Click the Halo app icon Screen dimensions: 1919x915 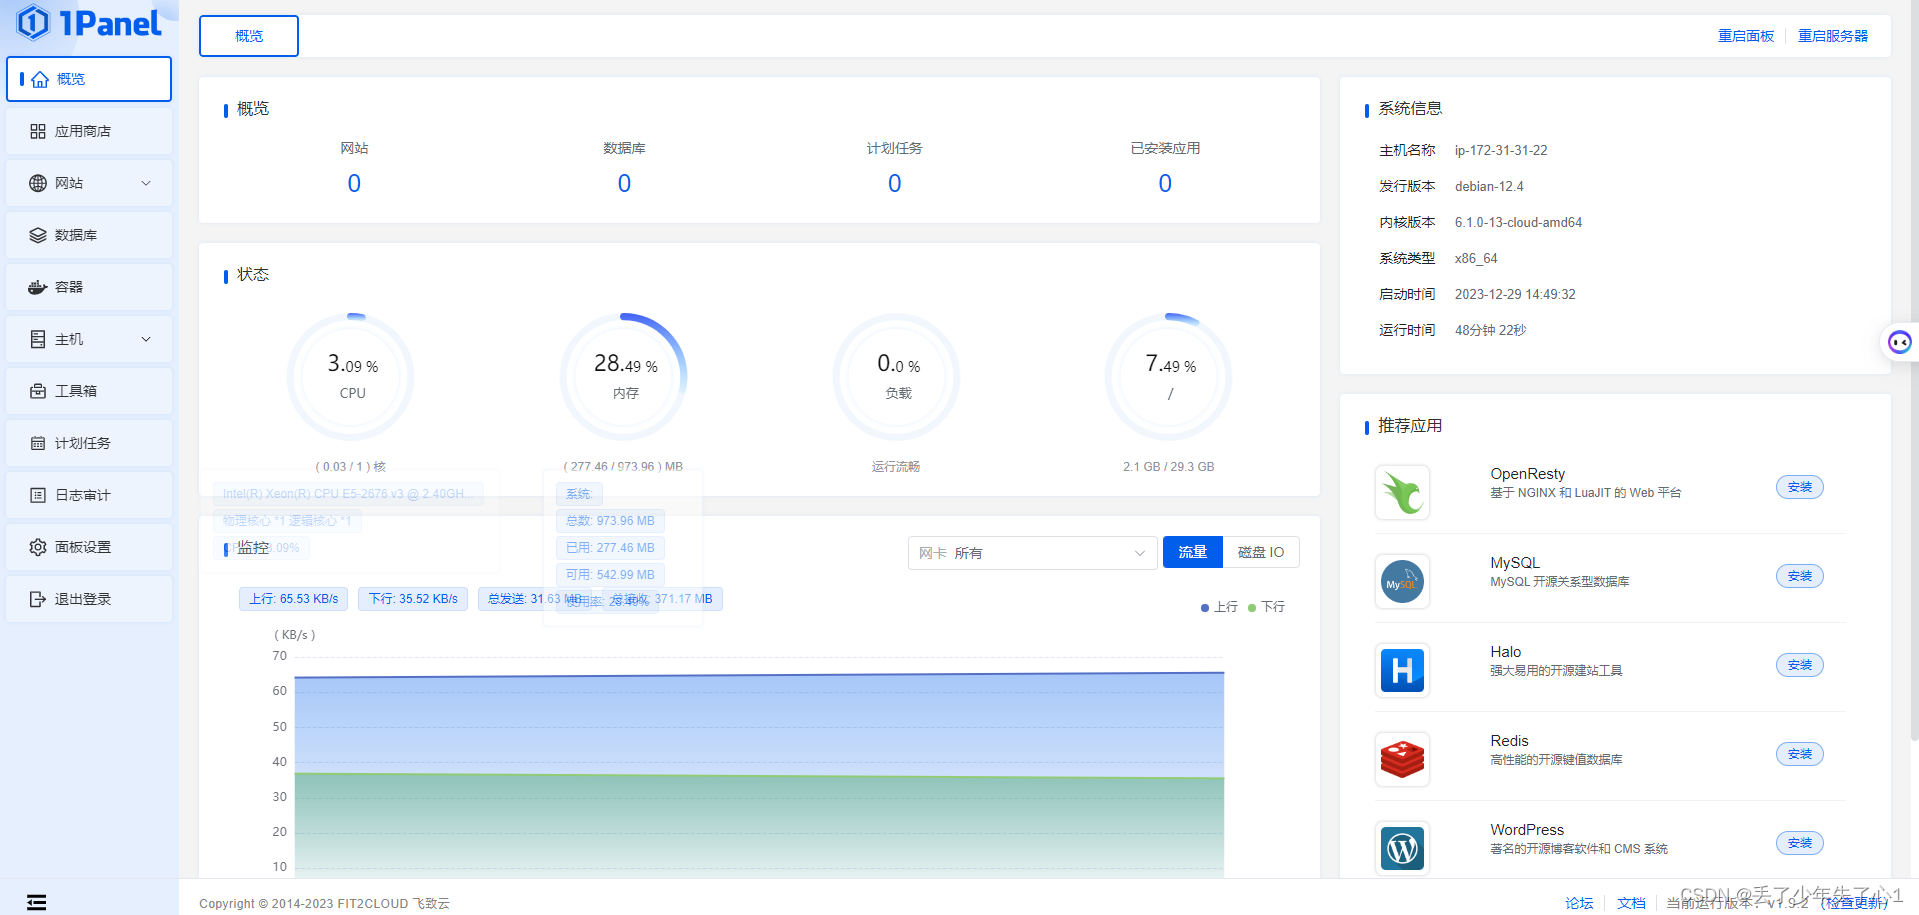tap(1402, 671)
